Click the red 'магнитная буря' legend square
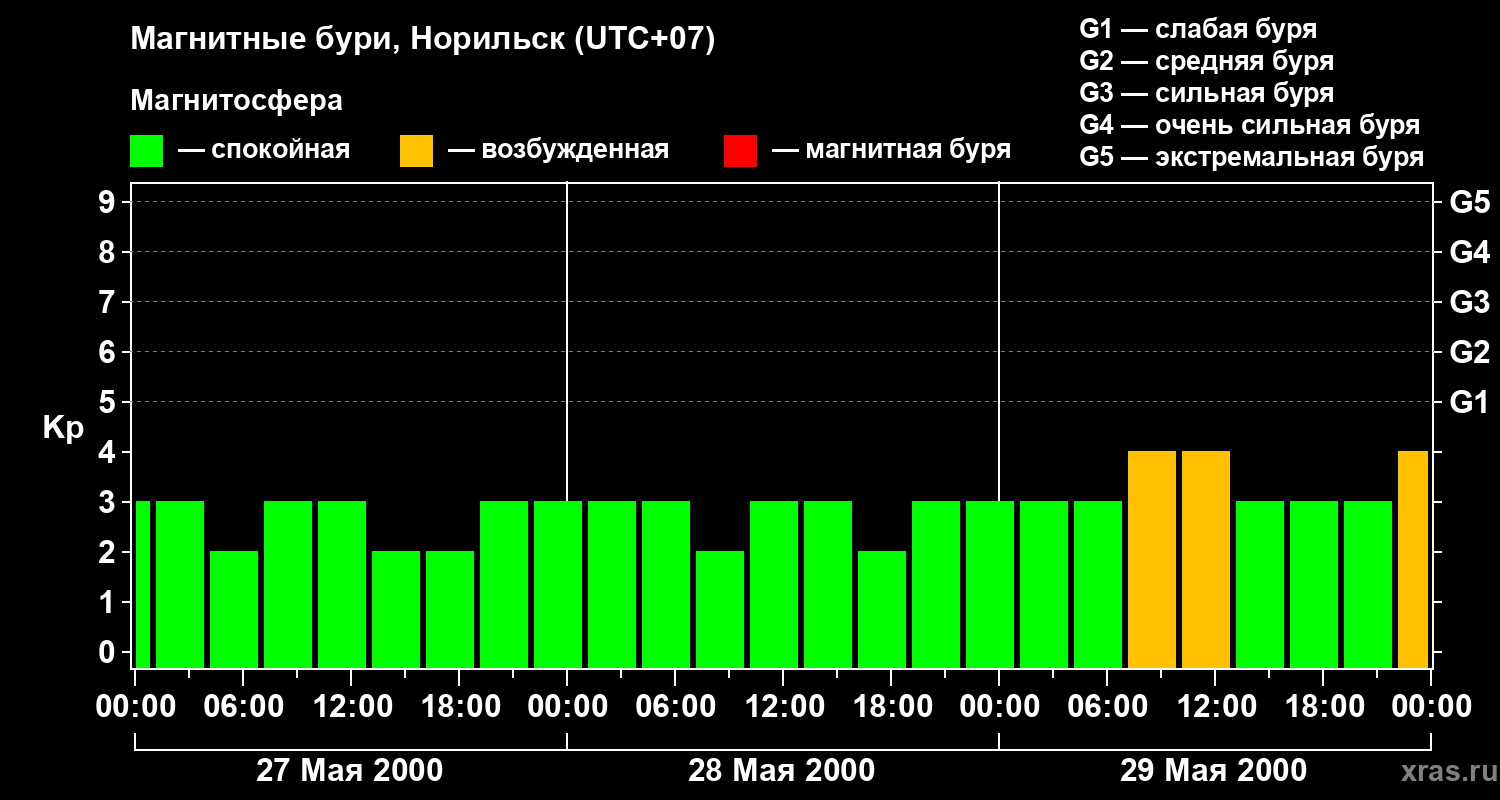The image size is (1500, 800). (740, 151)
